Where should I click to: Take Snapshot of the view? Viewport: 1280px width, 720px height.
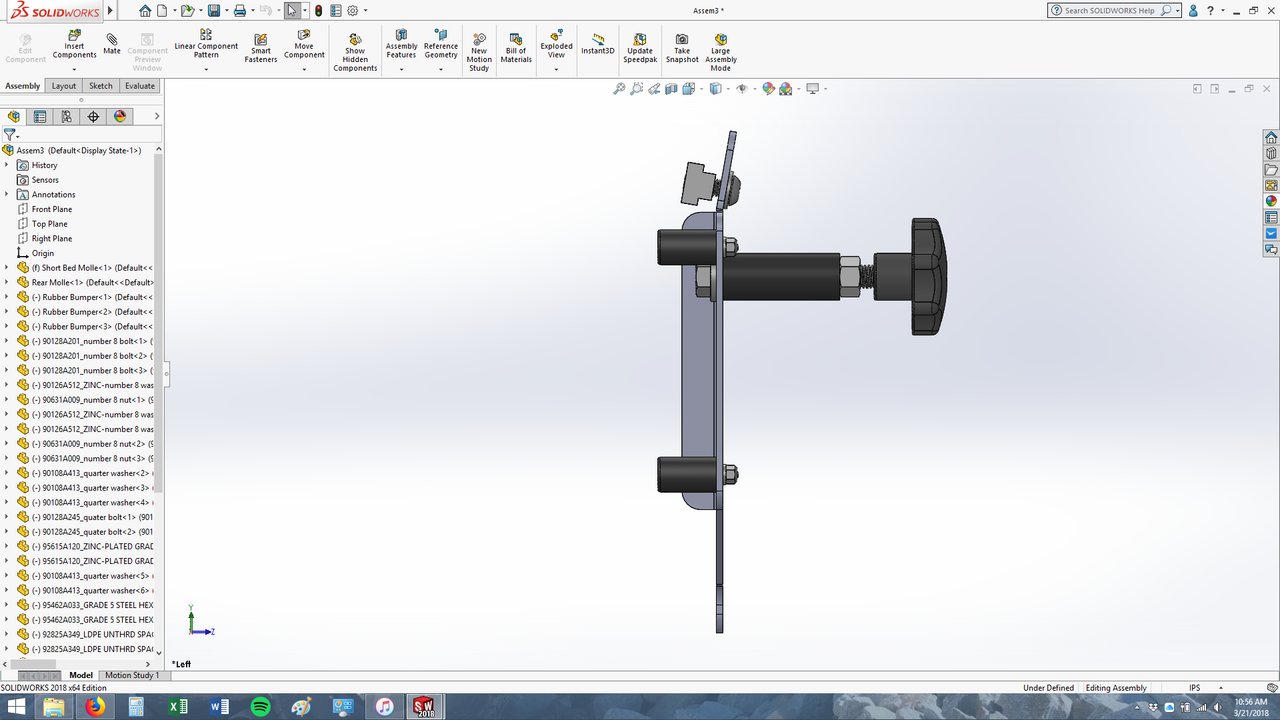tap(682, 48)
